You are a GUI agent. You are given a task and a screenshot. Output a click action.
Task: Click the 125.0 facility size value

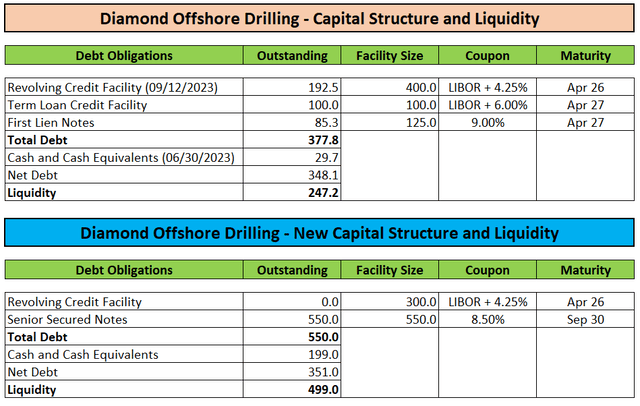(421, 122)
